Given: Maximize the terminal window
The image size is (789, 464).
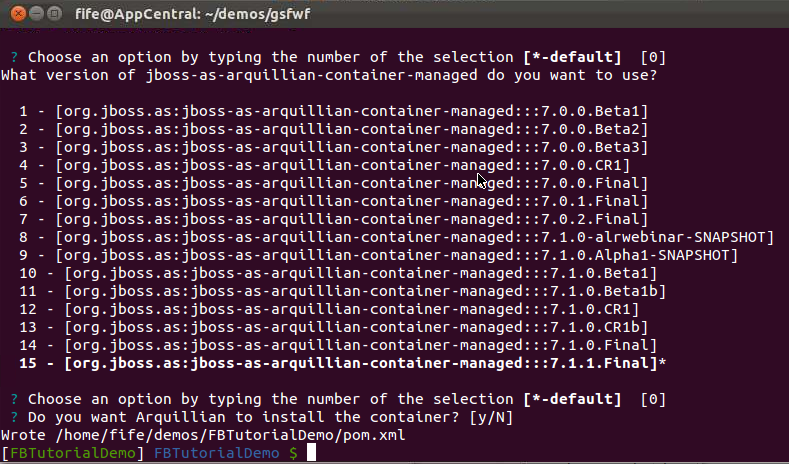Looking at the screenshot, I should click(x=54, y=14).
